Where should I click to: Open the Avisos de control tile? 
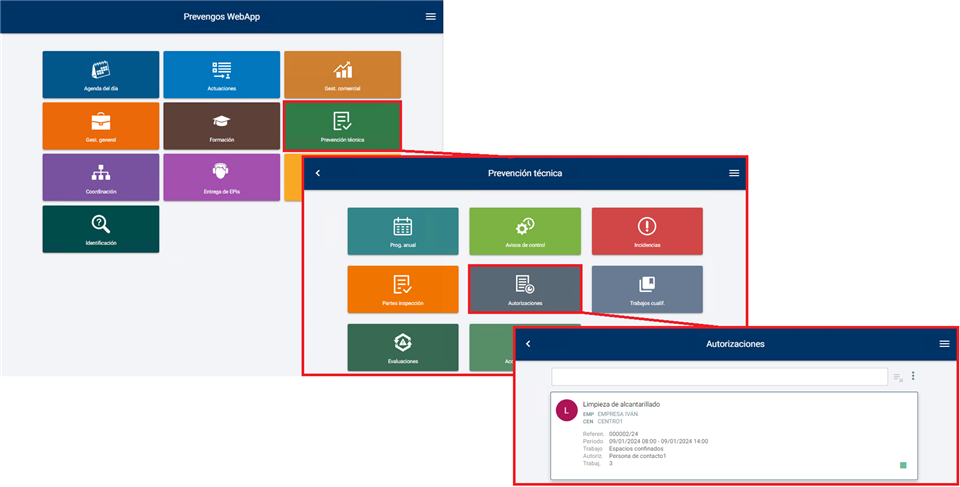(525, 231)
